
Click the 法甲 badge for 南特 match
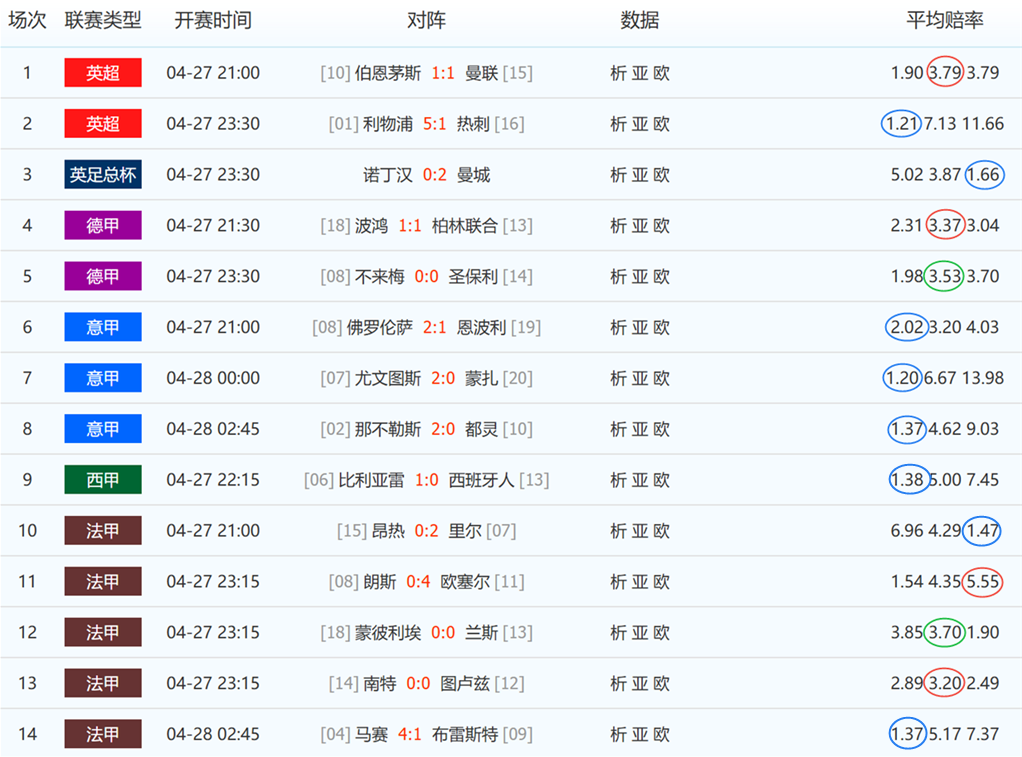103,683
